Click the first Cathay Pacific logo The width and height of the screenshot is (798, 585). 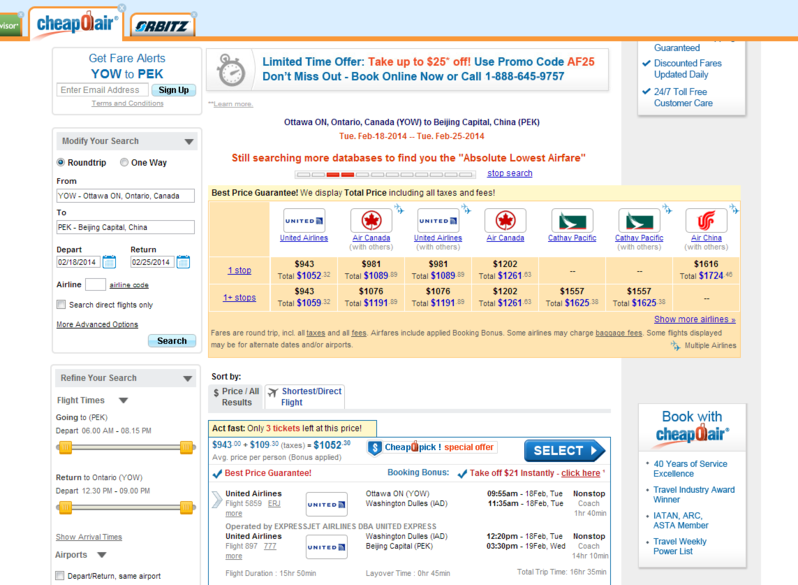pyautogui.click(x=572, y=221)
